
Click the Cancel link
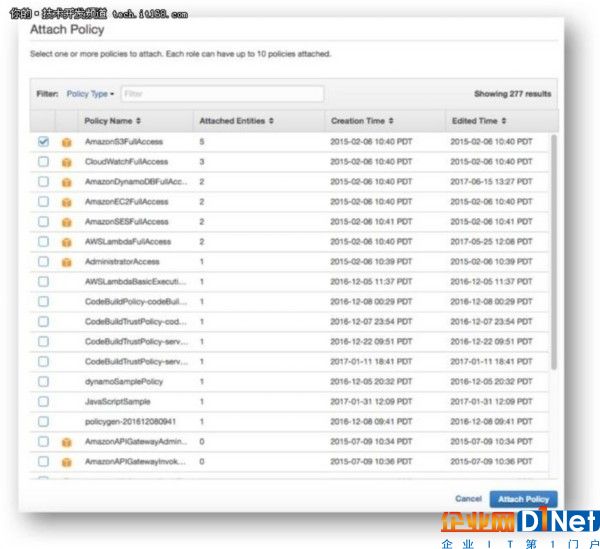pyautogui.click(x=468, y=498)
